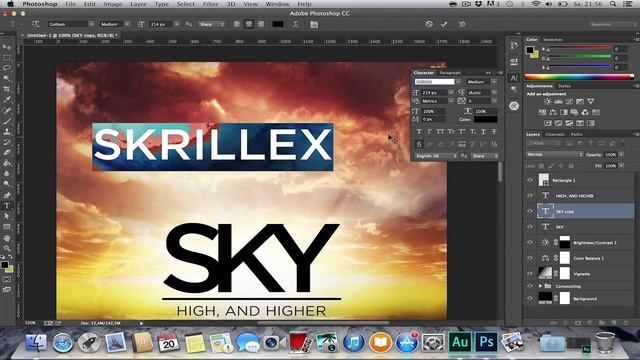Open the layer Fill dropdown arrow
Screen dimensions: 640x360
[621, 166]
